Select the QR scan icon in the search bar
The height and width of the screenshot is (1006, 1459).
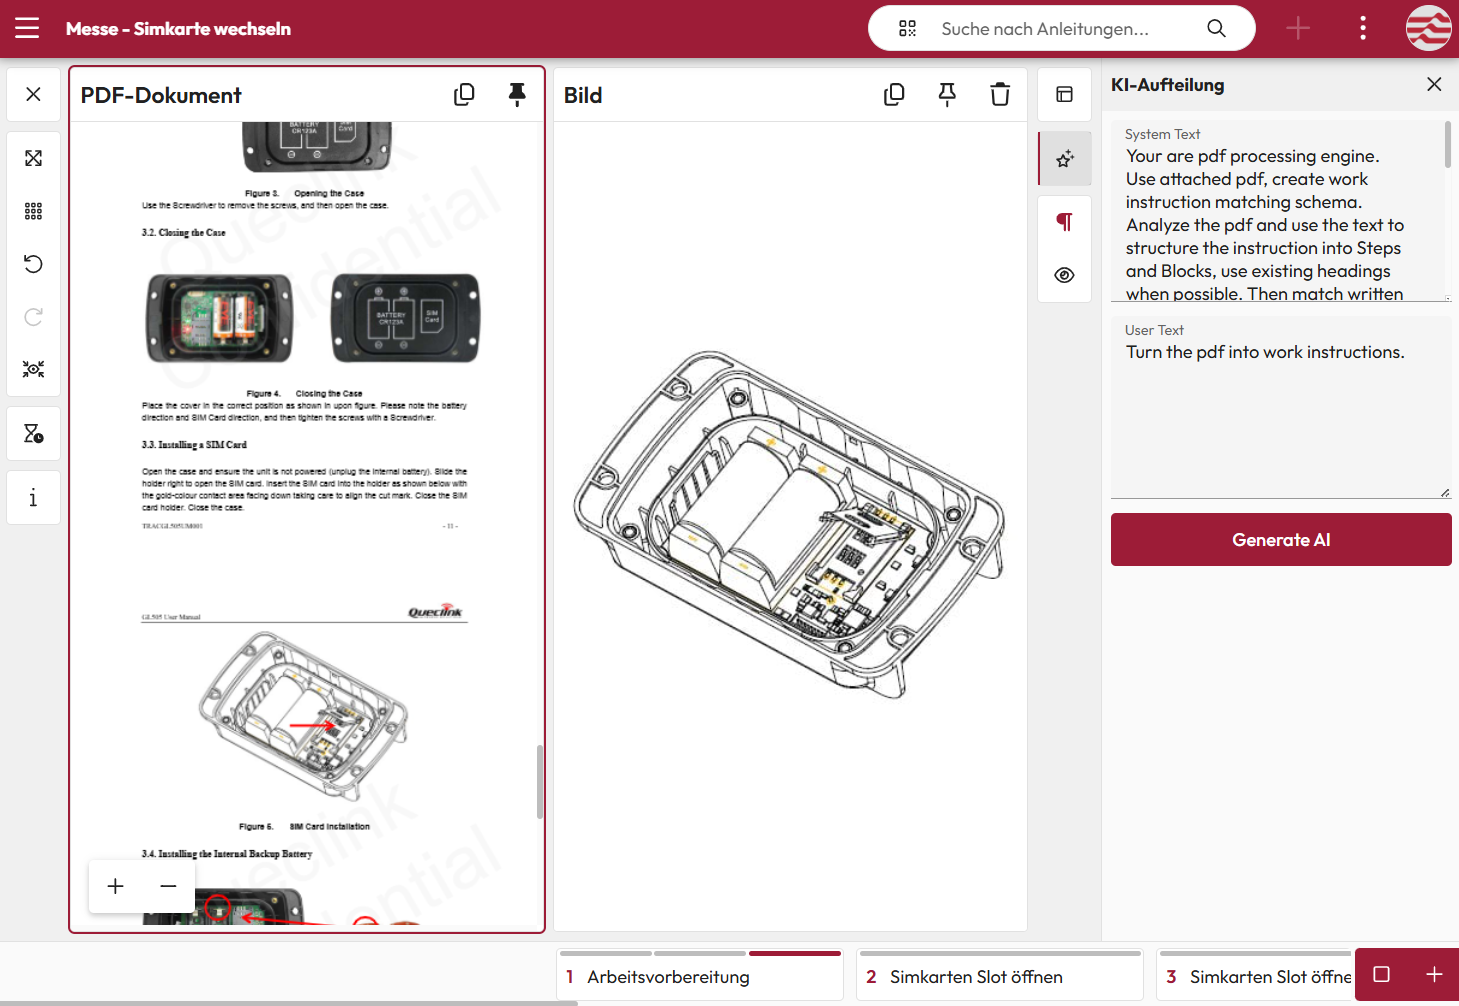(907, 28)
